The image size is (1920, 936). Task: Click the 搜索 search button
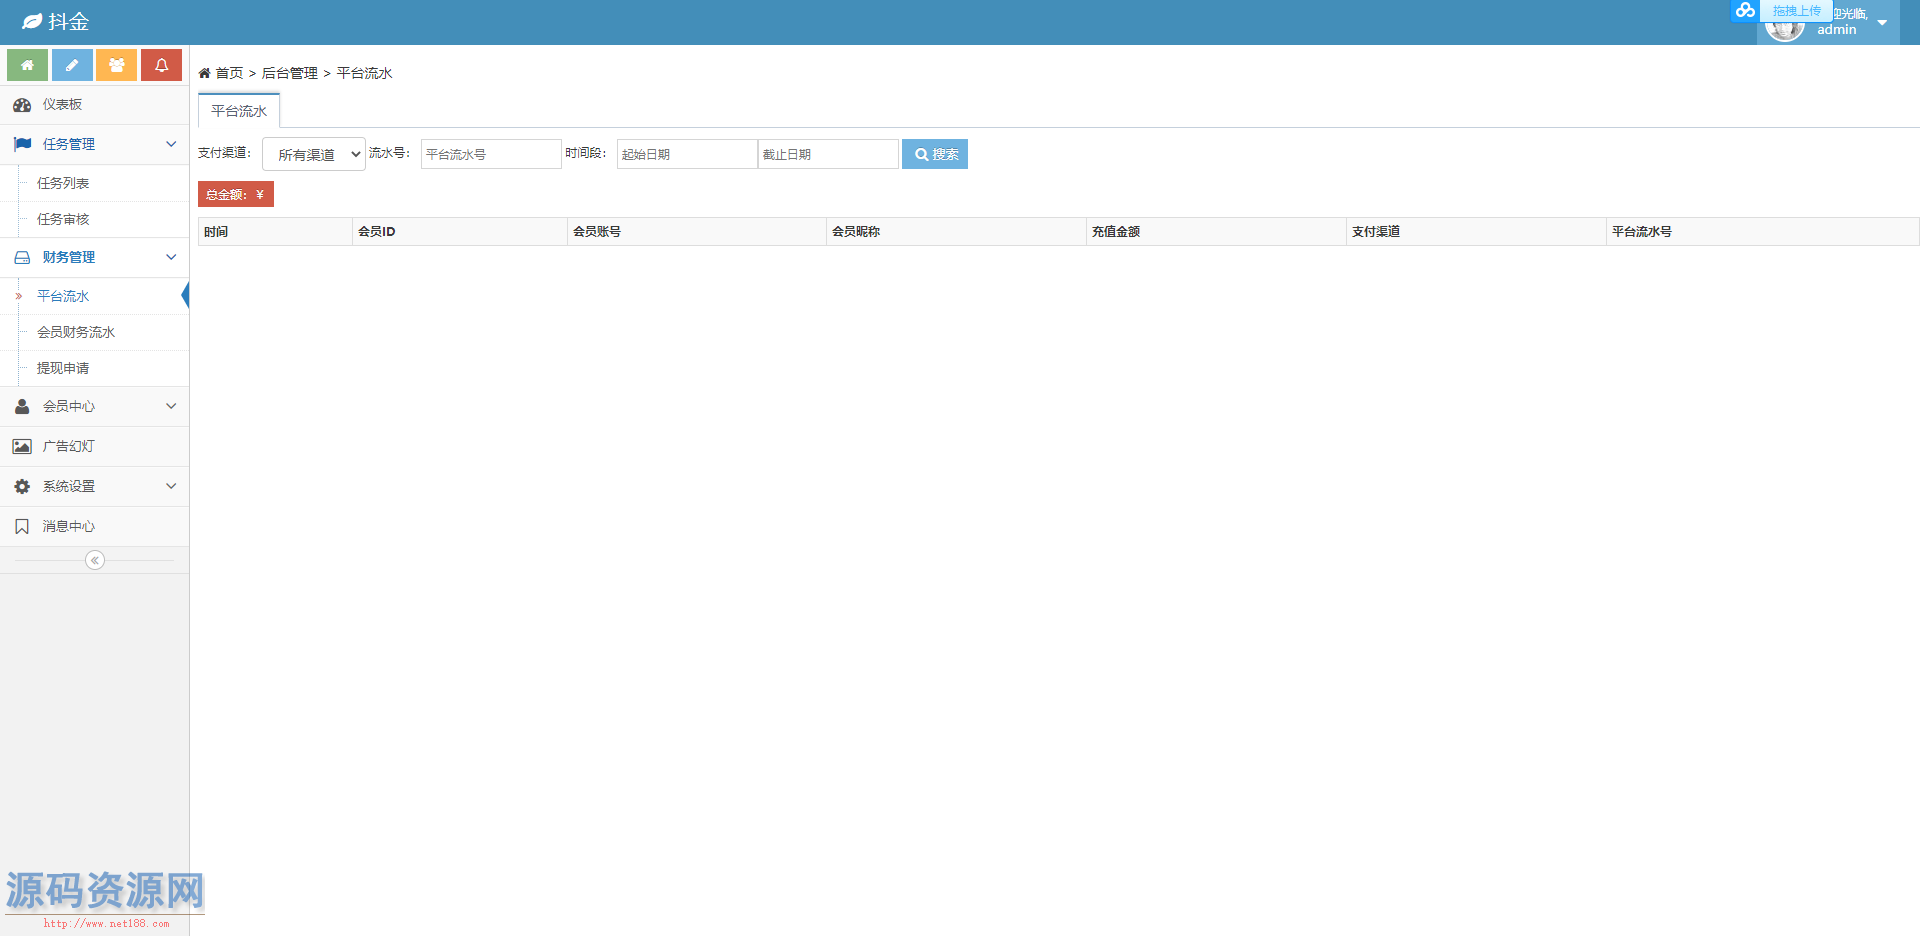(935, 154)
